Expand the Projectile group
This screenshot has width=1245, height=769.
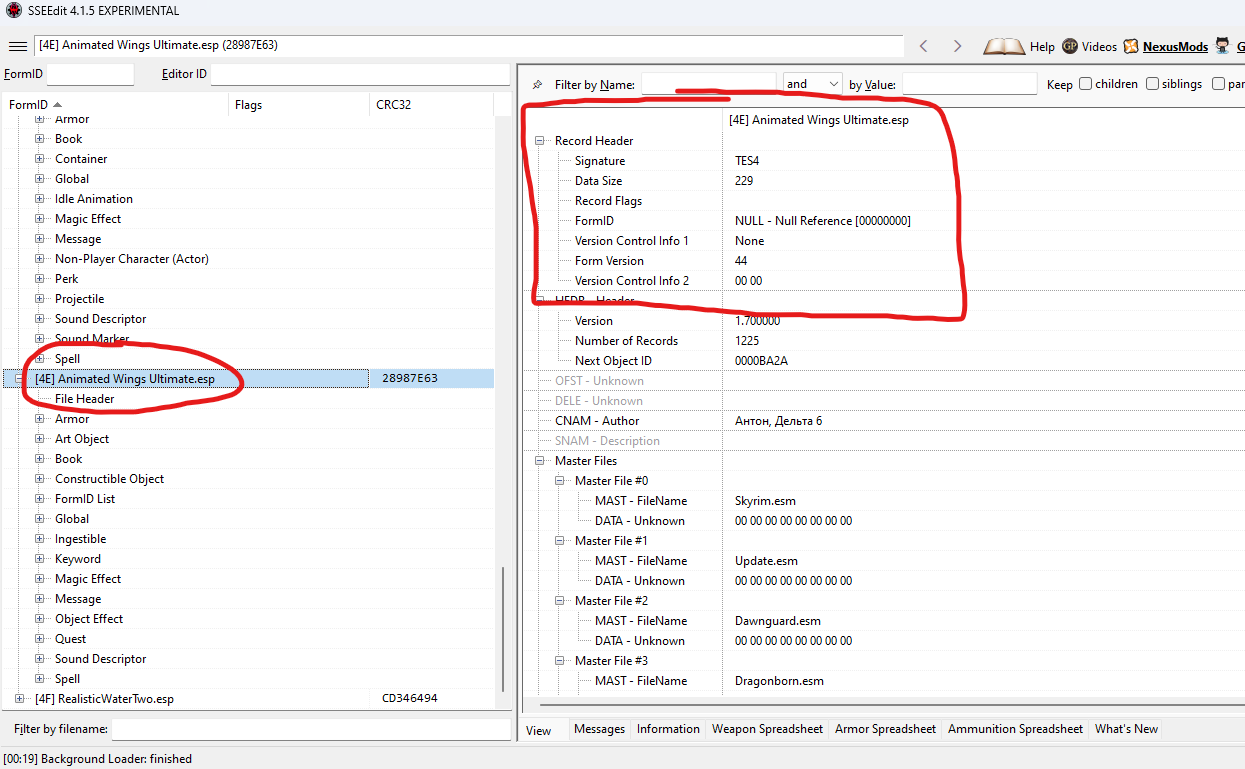[41, 299]
